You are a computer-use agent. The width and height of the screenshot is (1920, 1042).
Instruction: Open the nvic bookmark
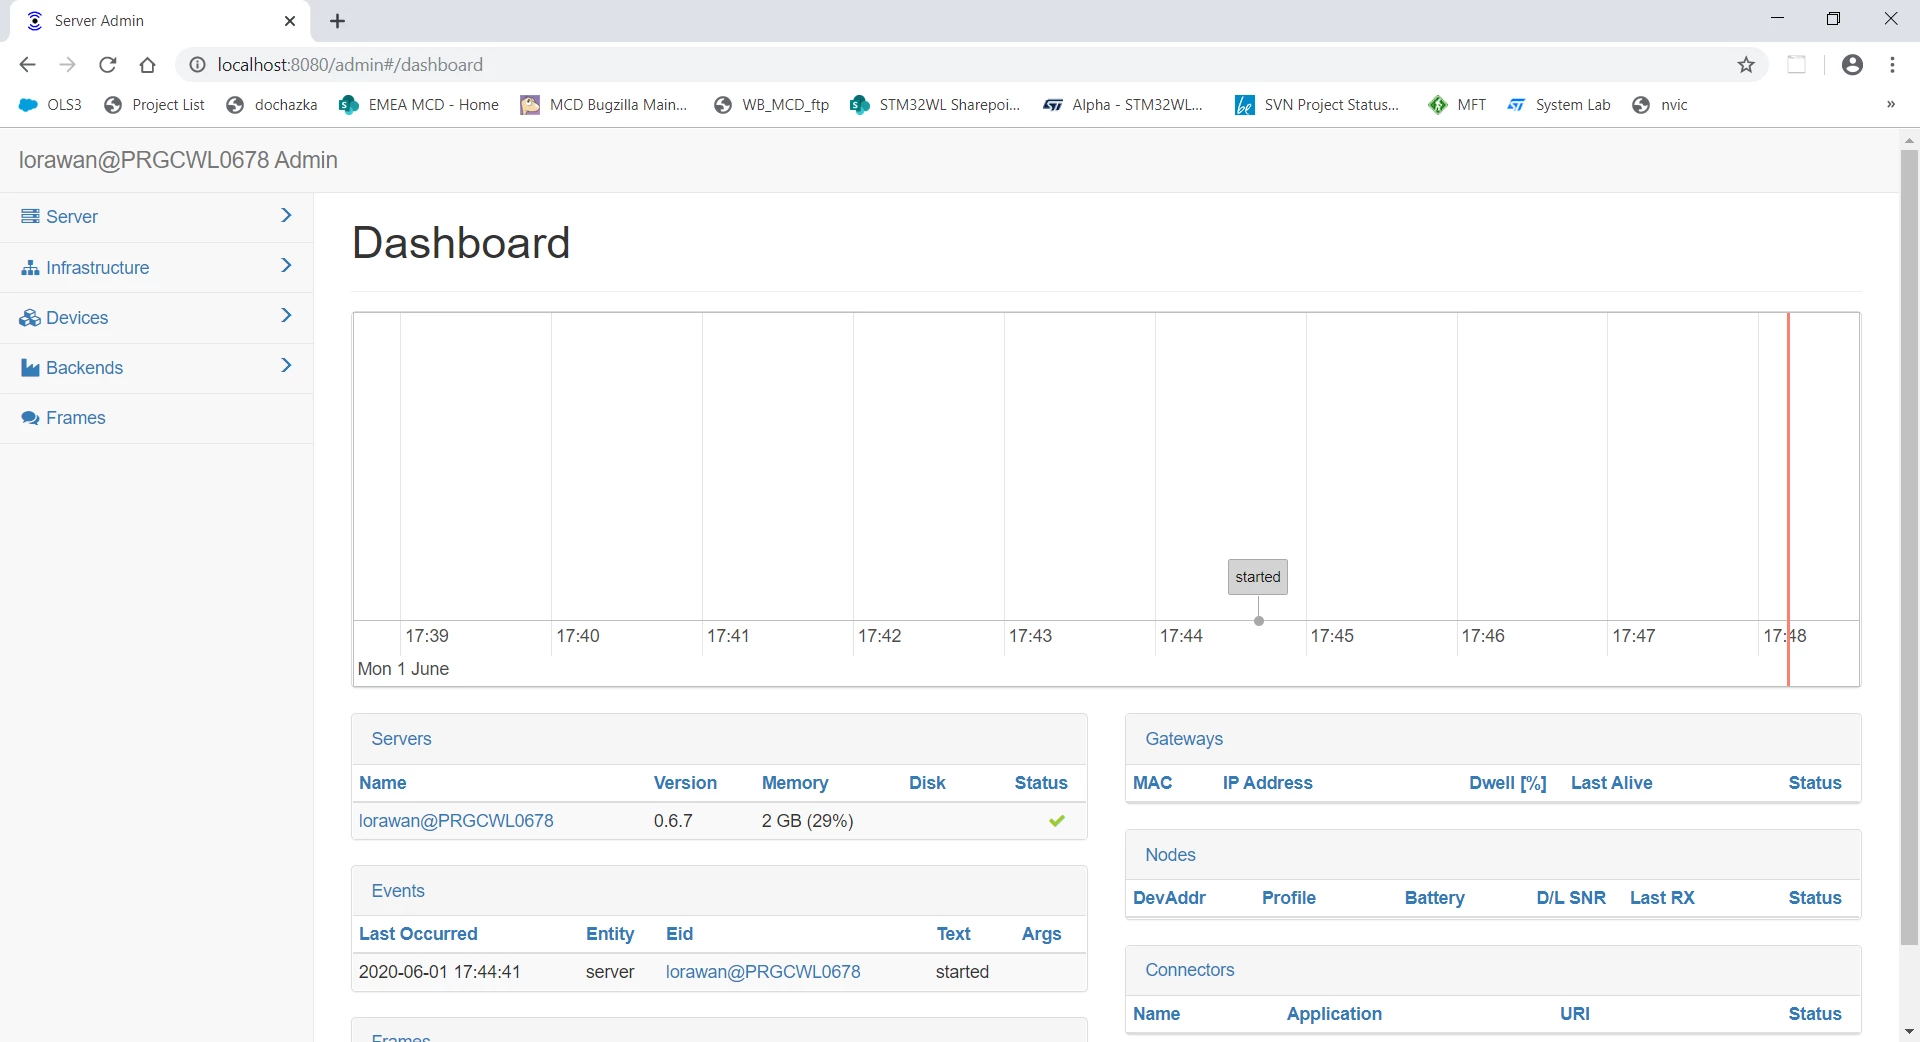point(1660,105)
